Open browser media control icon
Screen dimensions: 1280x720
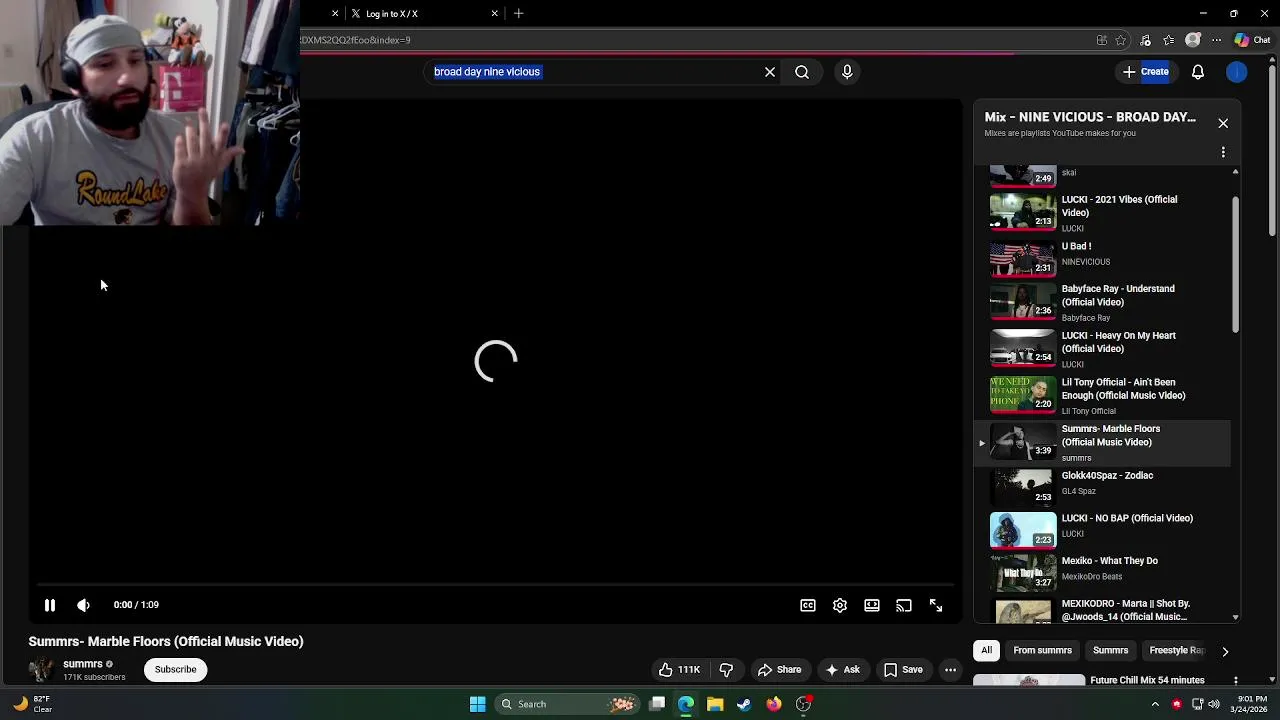[x=1145, y=40]
